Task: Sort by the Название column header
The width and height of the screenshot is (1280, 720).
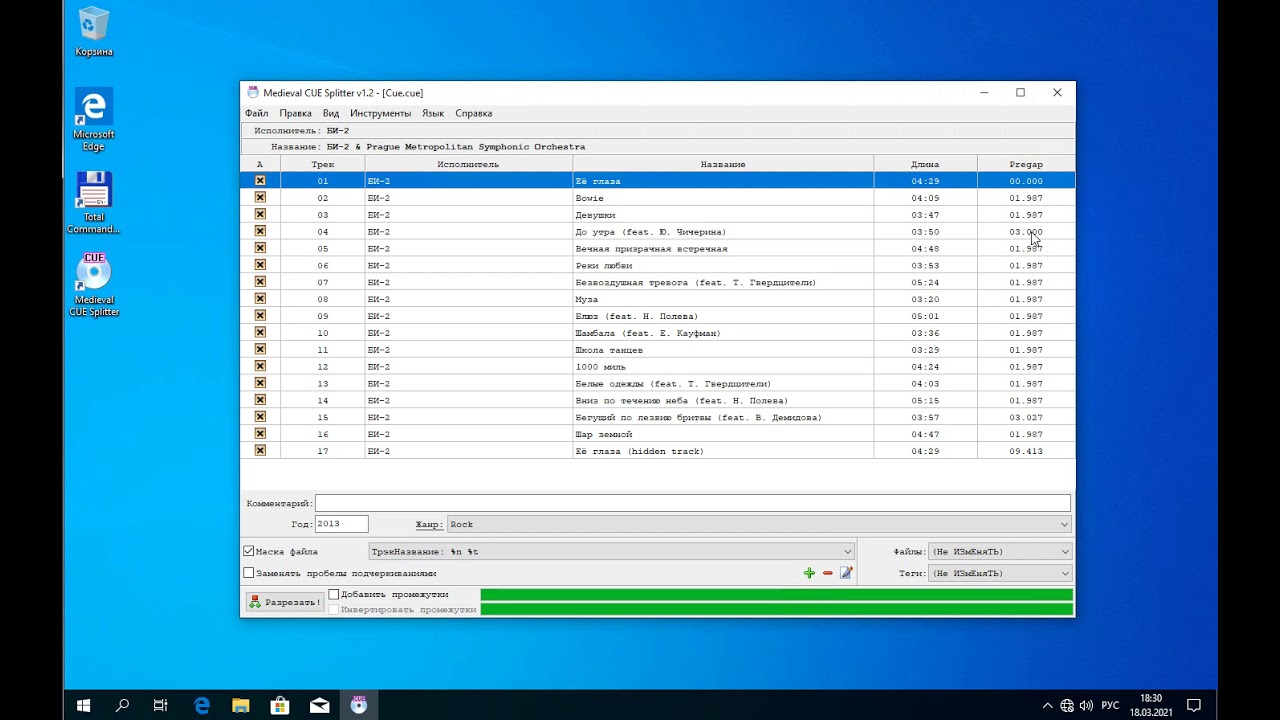Action: coord(723,164)
